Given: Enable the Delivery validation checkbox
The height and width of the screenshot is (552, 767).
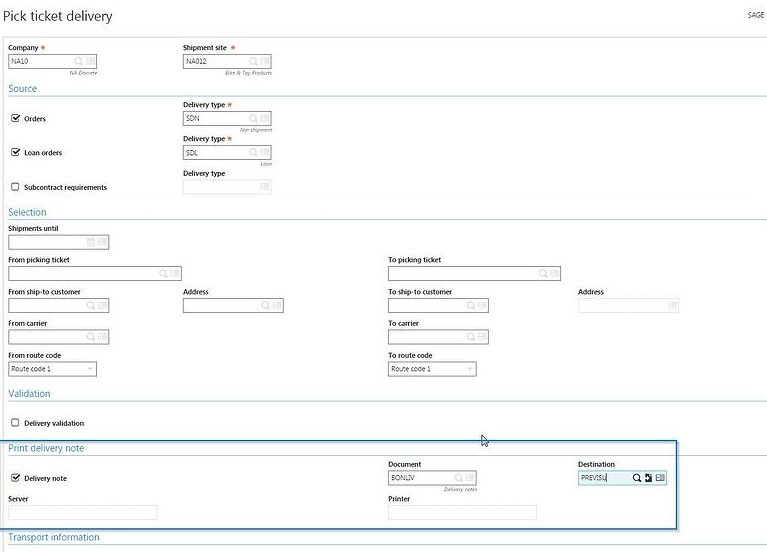Looking at the screenshot, I should tap(15, 423).
